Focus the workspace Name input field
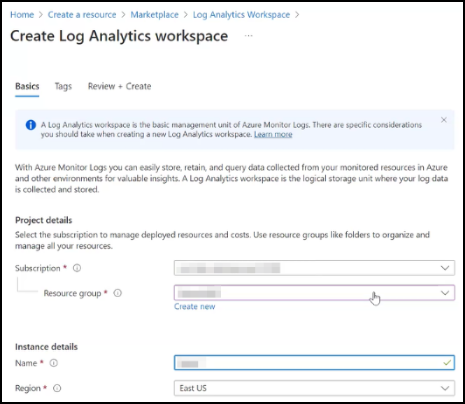 point(314,363)
